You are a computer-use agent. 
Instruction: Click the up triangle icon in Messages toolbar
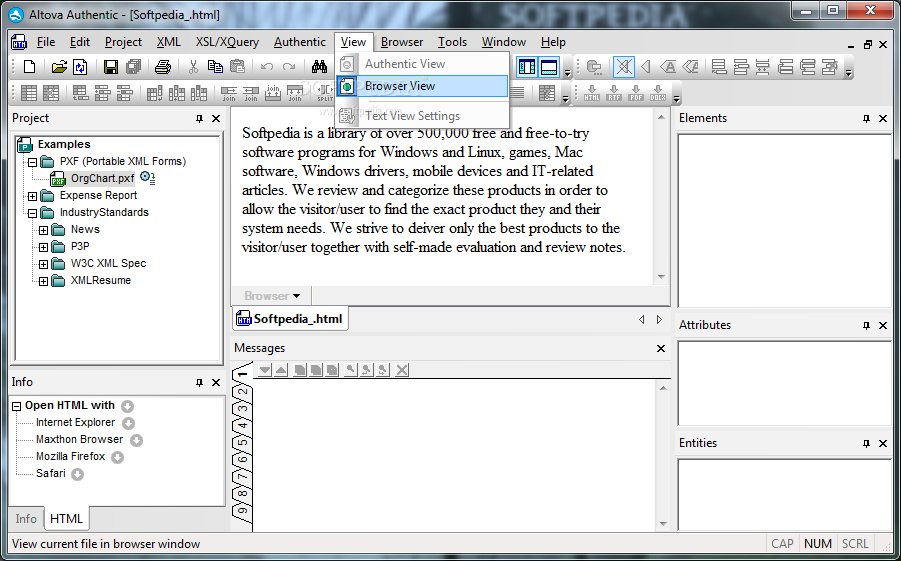280,370
